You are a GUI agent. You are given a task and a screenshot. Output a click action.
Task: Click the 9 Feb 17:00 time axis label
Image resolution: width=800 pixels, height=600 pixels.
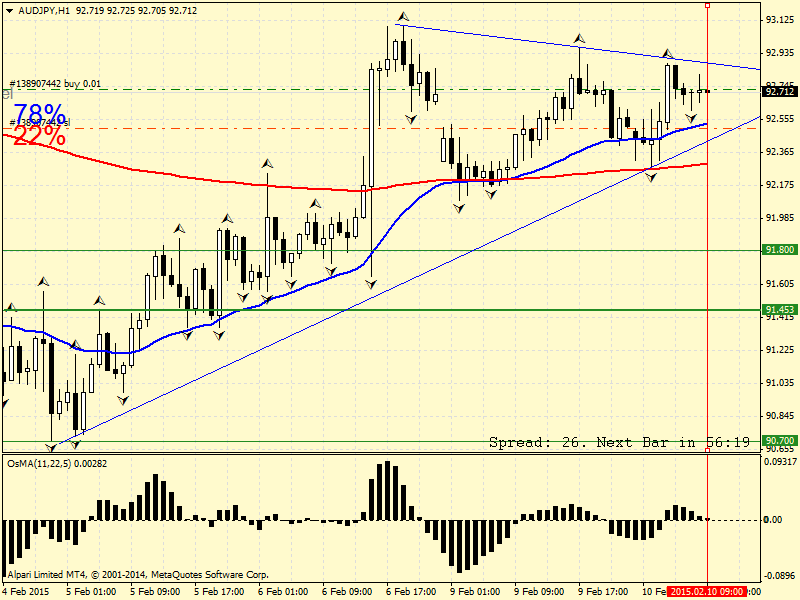[x=603, y=592]
